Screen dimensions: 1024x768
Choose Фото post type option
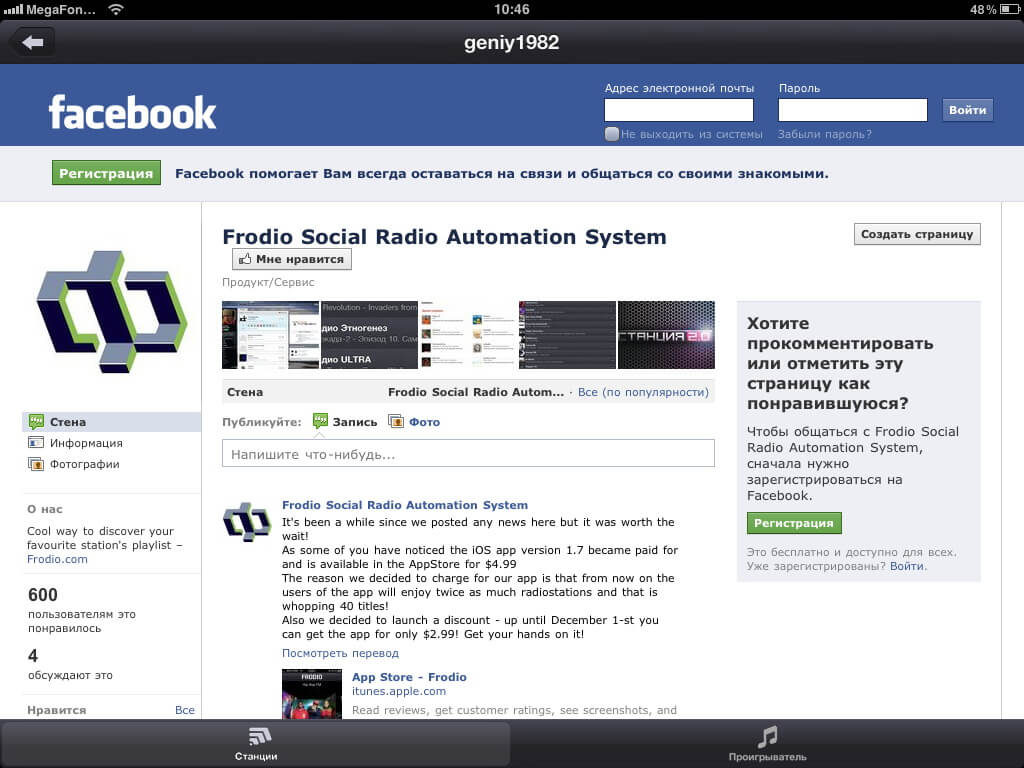pos(423,422)
